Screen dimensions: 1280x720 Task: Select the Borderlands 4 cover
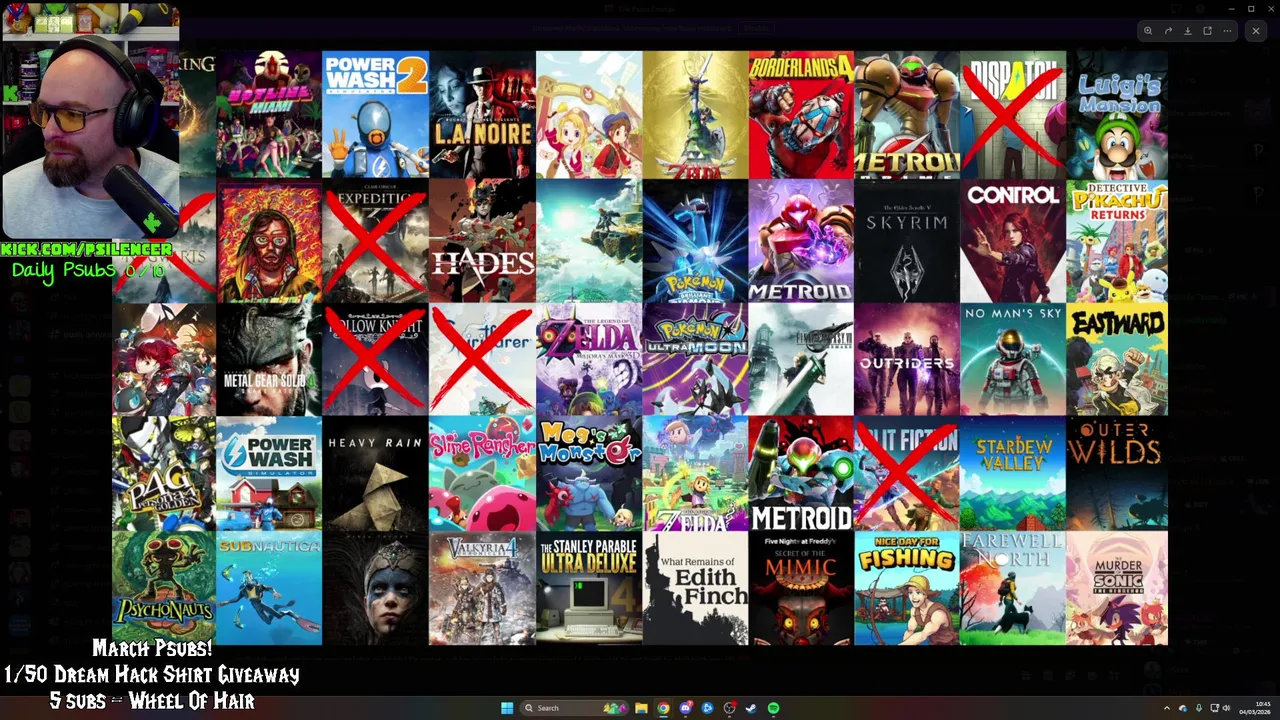point(801,115)
